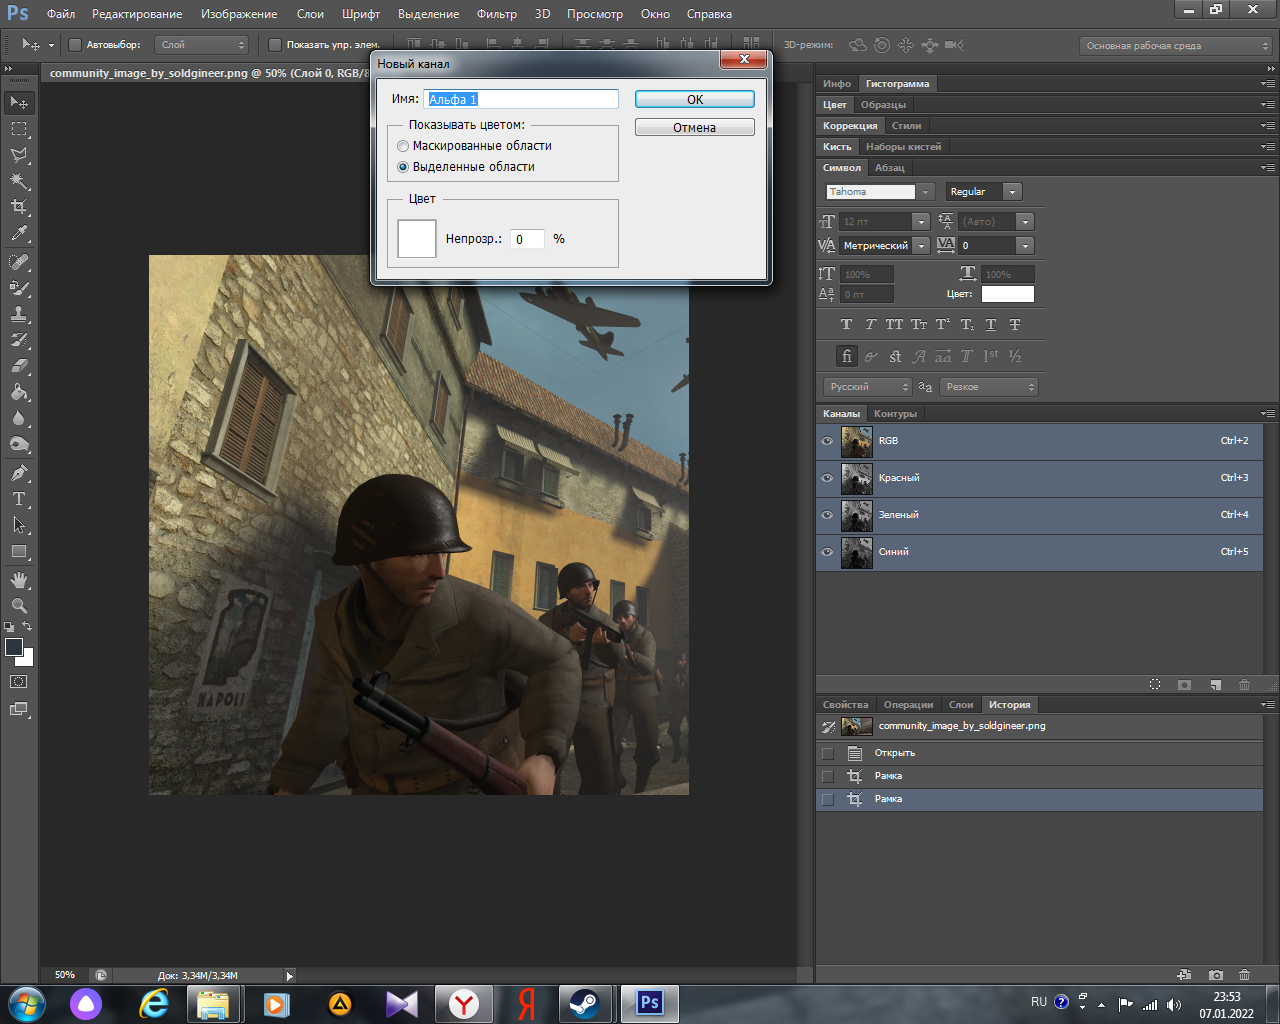Screen dimensions: 1280x1024
Task: Select the Path Selection tool
Action: (x=19, y=525)
